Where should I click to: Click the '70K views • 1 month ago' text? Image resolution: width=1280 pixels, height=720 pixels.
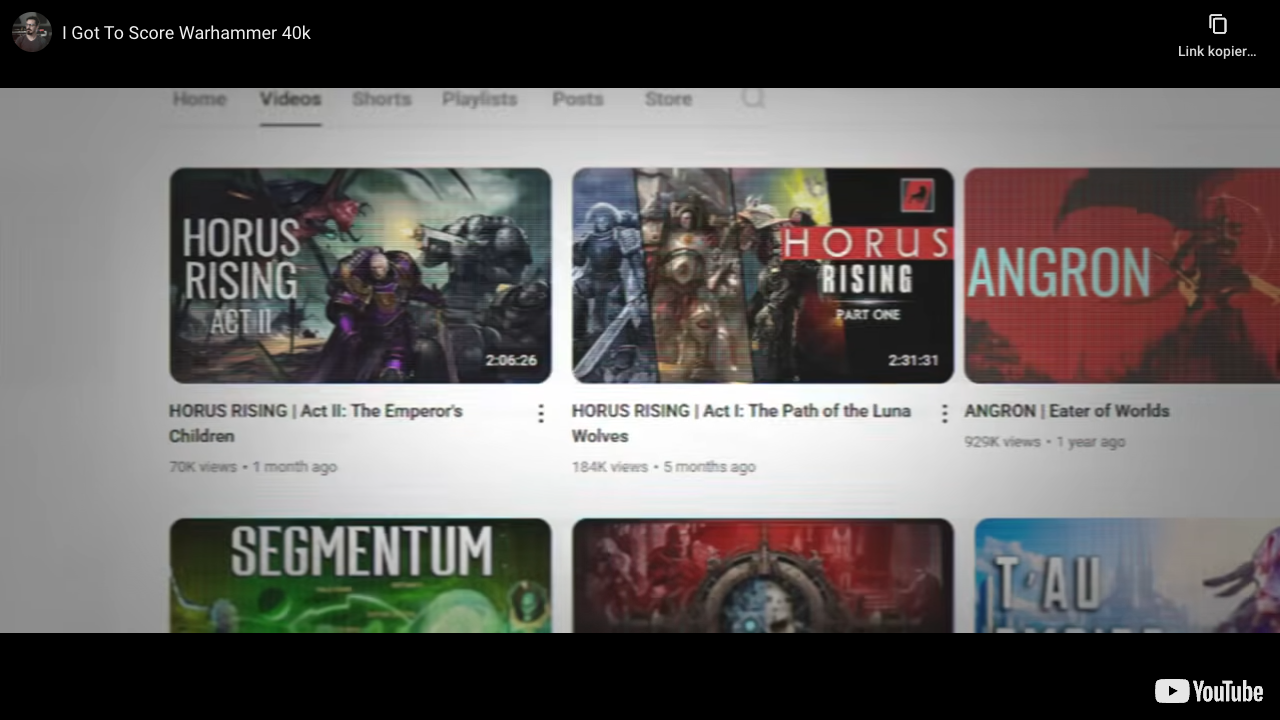[253, 467]
